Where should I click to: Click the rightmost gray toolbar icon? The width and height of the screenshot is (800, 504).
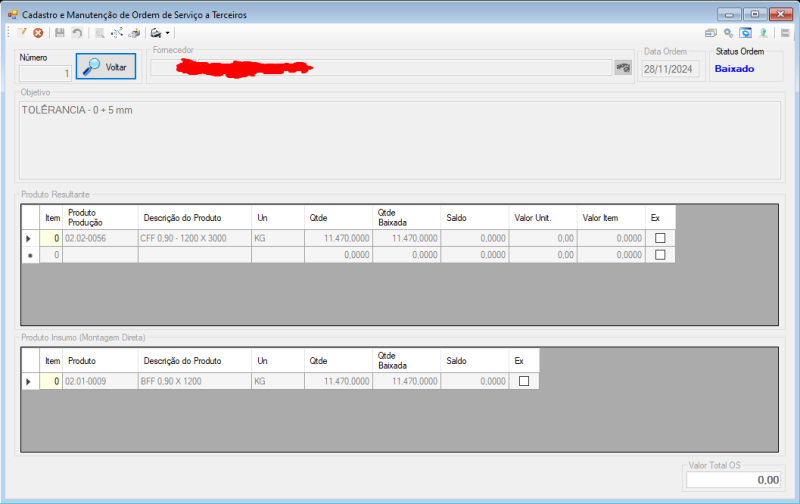[x=785, y=33]
